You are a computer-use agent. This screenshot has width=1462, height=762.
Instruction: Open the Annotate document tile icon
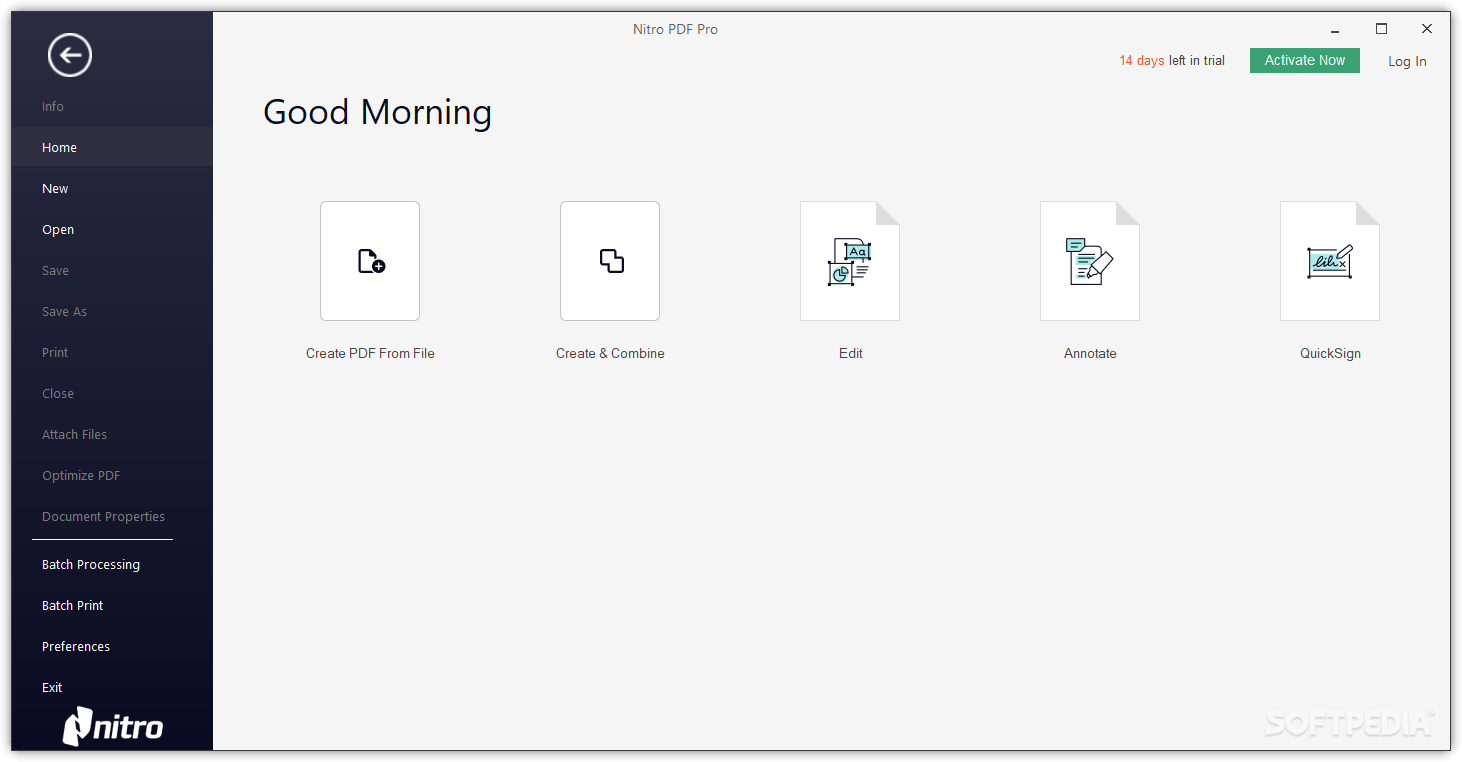click(x=1090, y=261)
